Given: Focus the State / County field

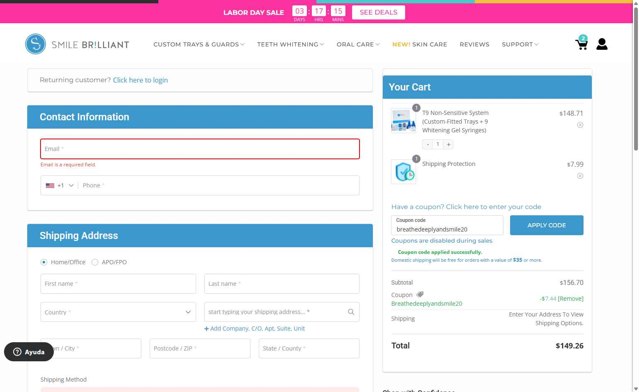Looking at the screenshot, I should coord(309,348).
